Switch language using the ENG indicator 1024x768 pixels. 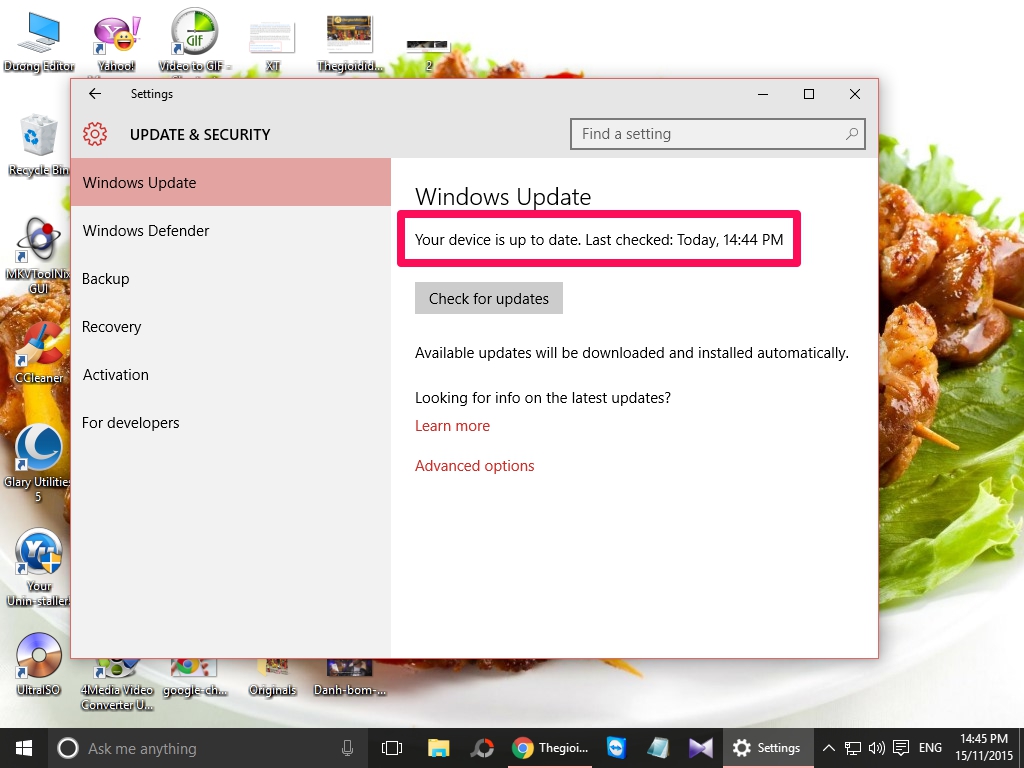(929, 747)
